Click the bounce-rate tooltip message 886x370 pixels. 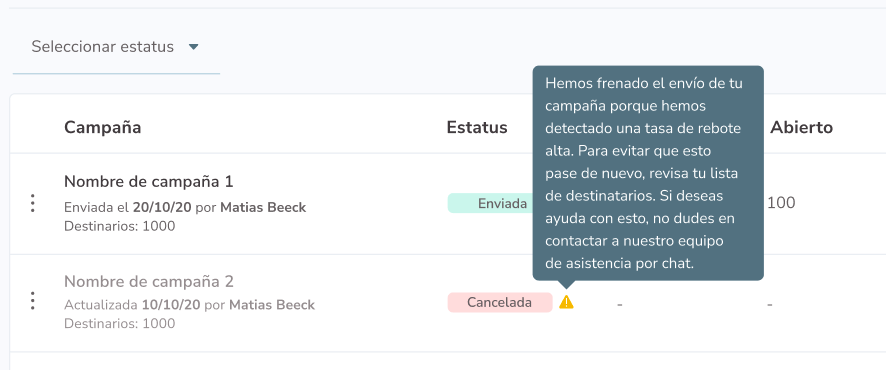point(648,173)
